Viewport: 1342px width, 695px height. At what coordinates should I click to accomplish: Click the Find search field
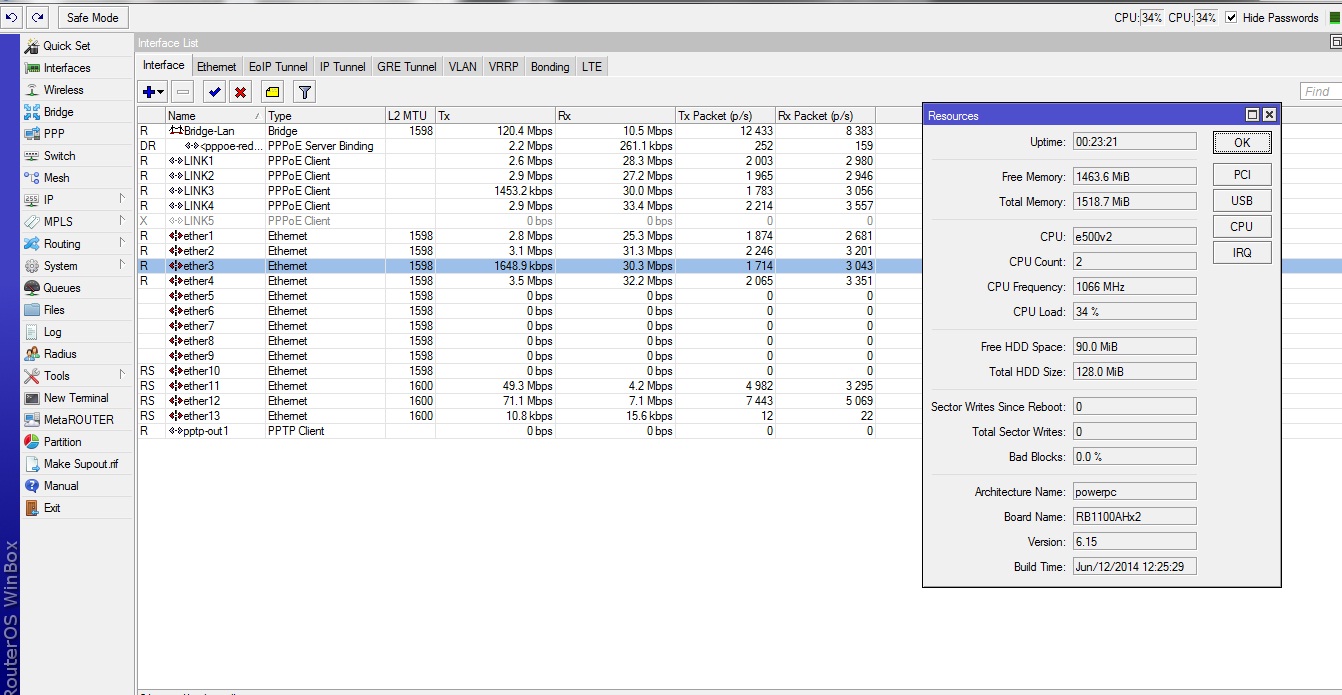point(1319,91)
